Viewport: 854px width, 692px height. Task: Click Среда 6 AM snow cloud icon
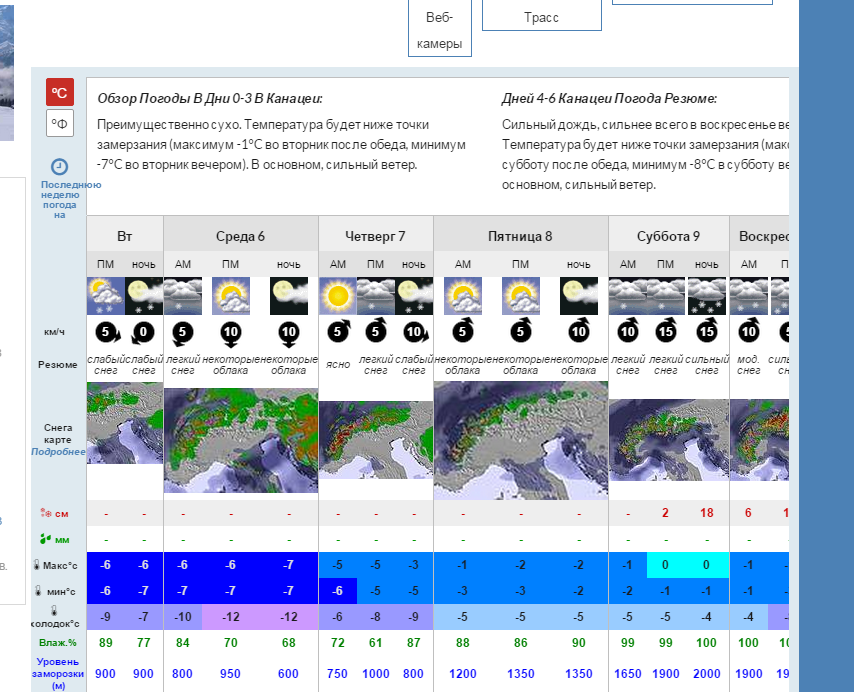[x=183, y=296]
